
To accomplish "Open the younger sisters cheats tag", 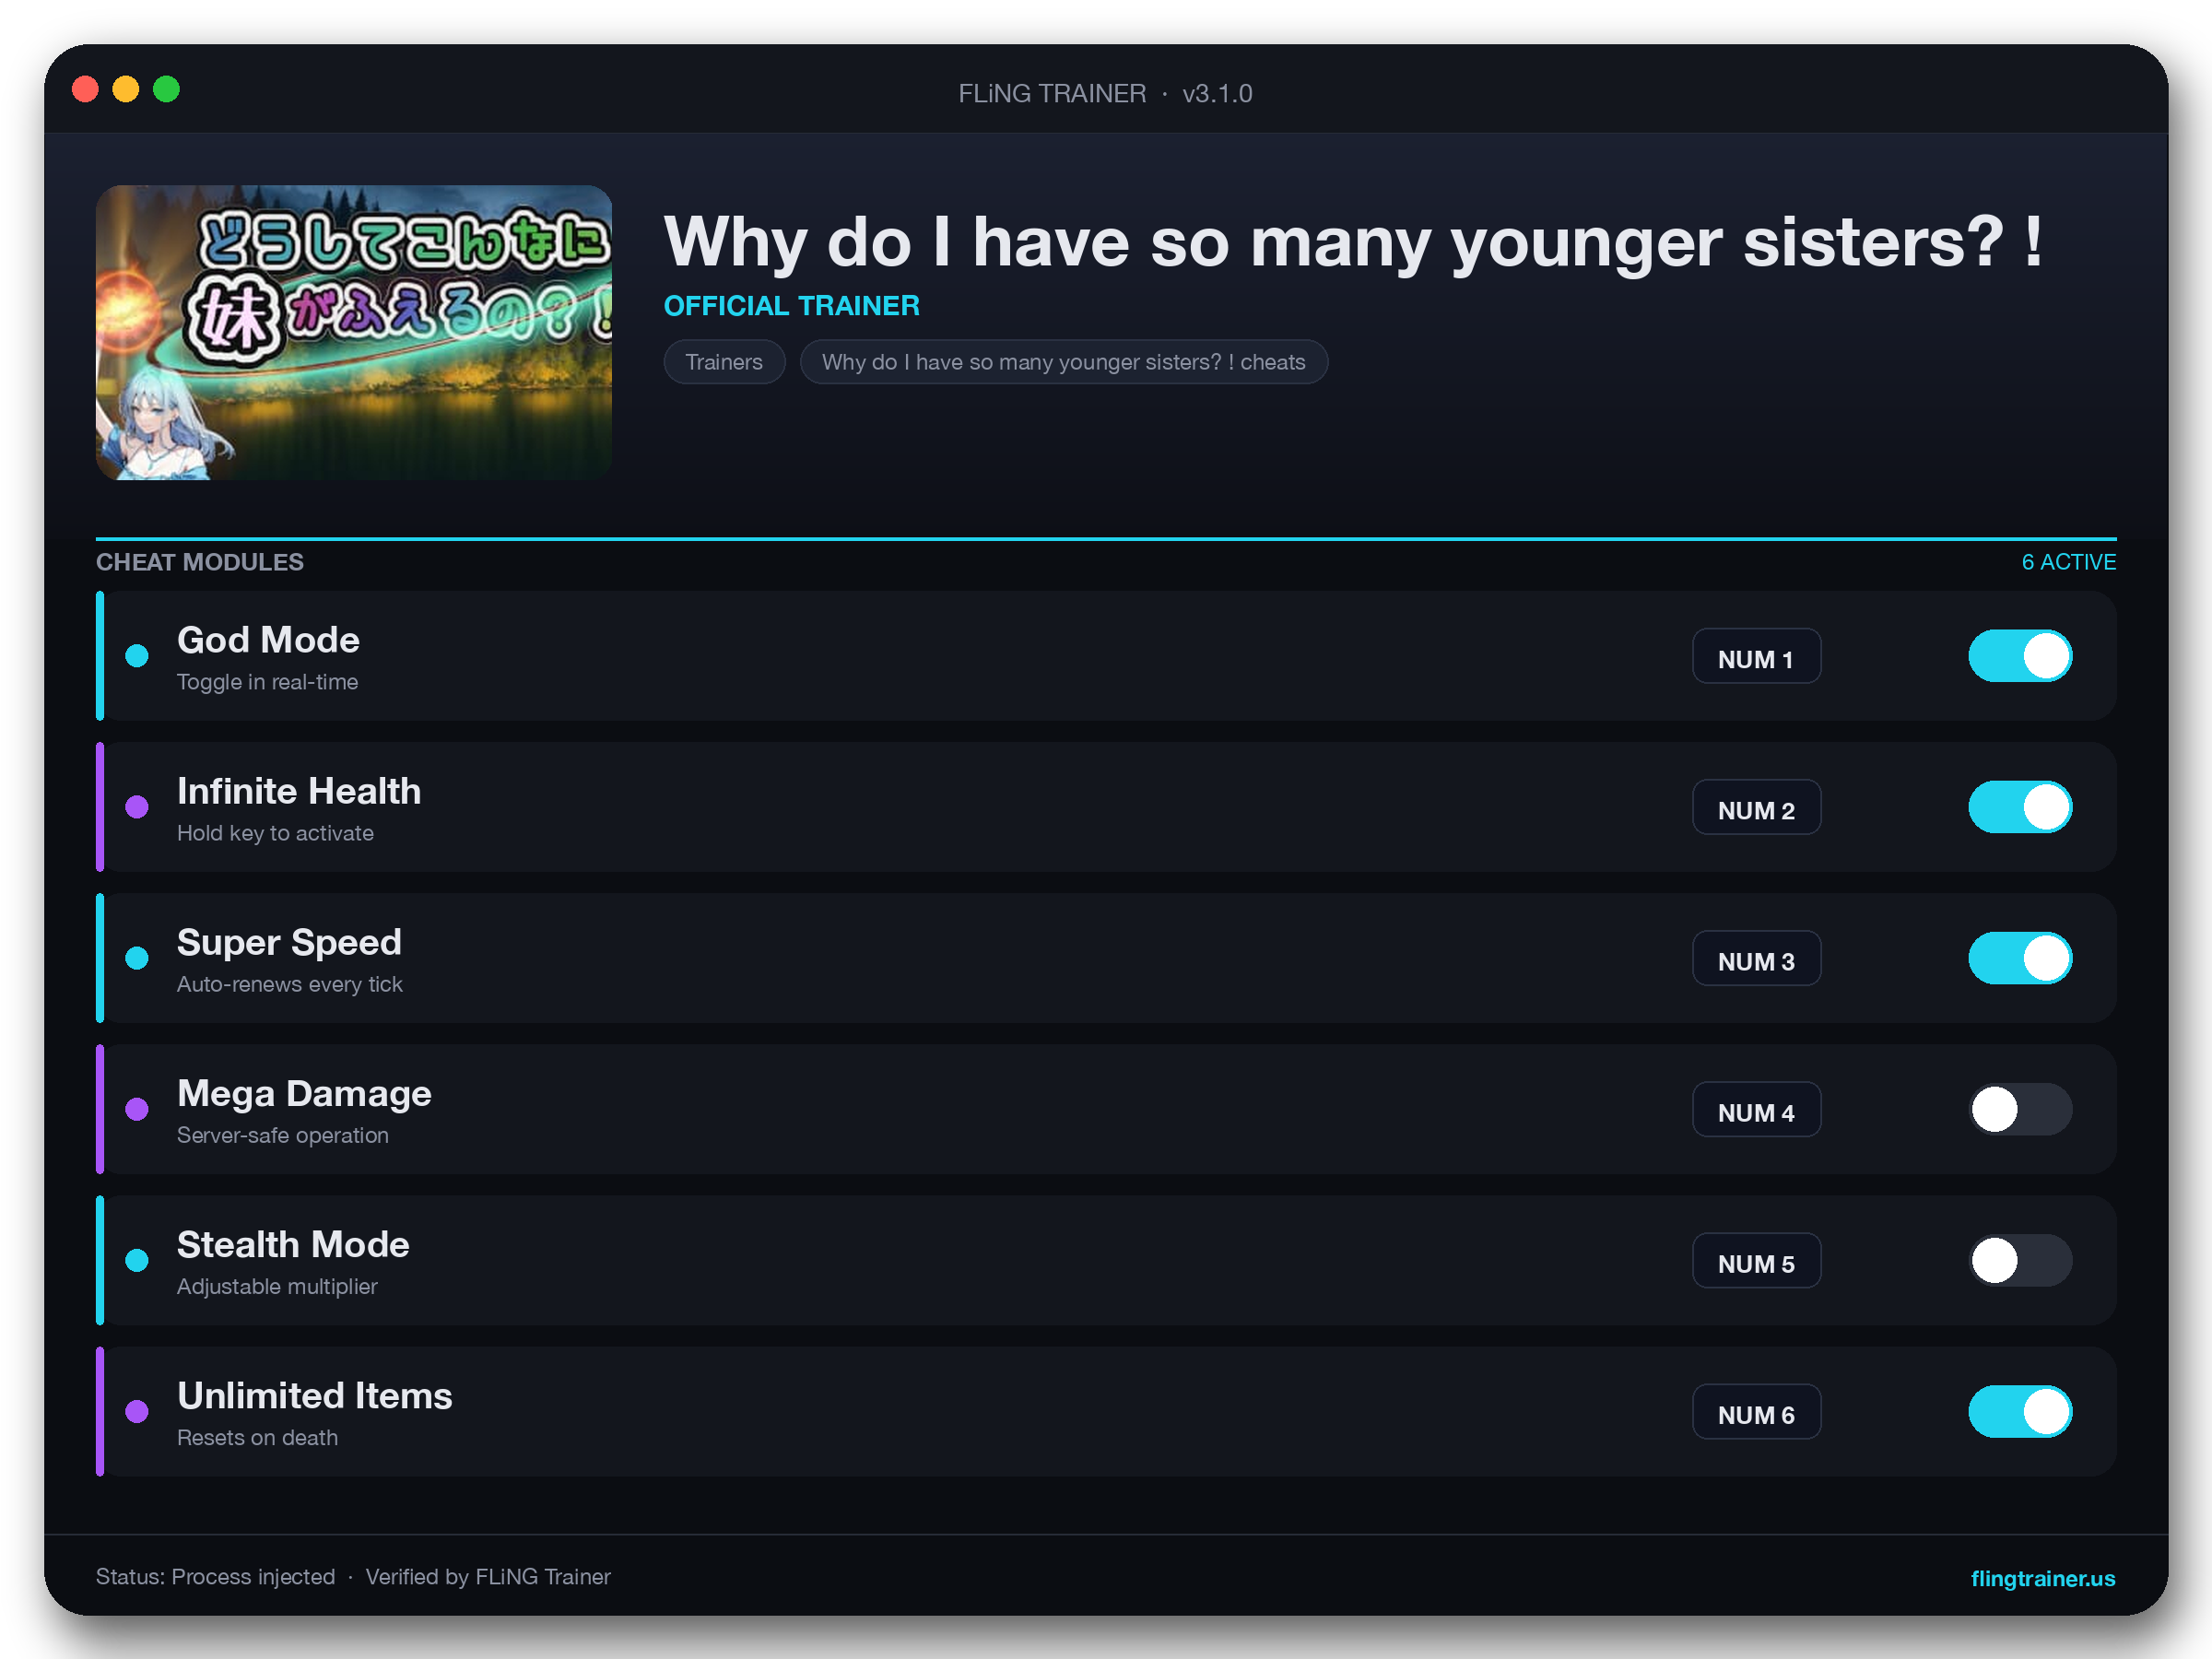I will (x=1063, y=362).
